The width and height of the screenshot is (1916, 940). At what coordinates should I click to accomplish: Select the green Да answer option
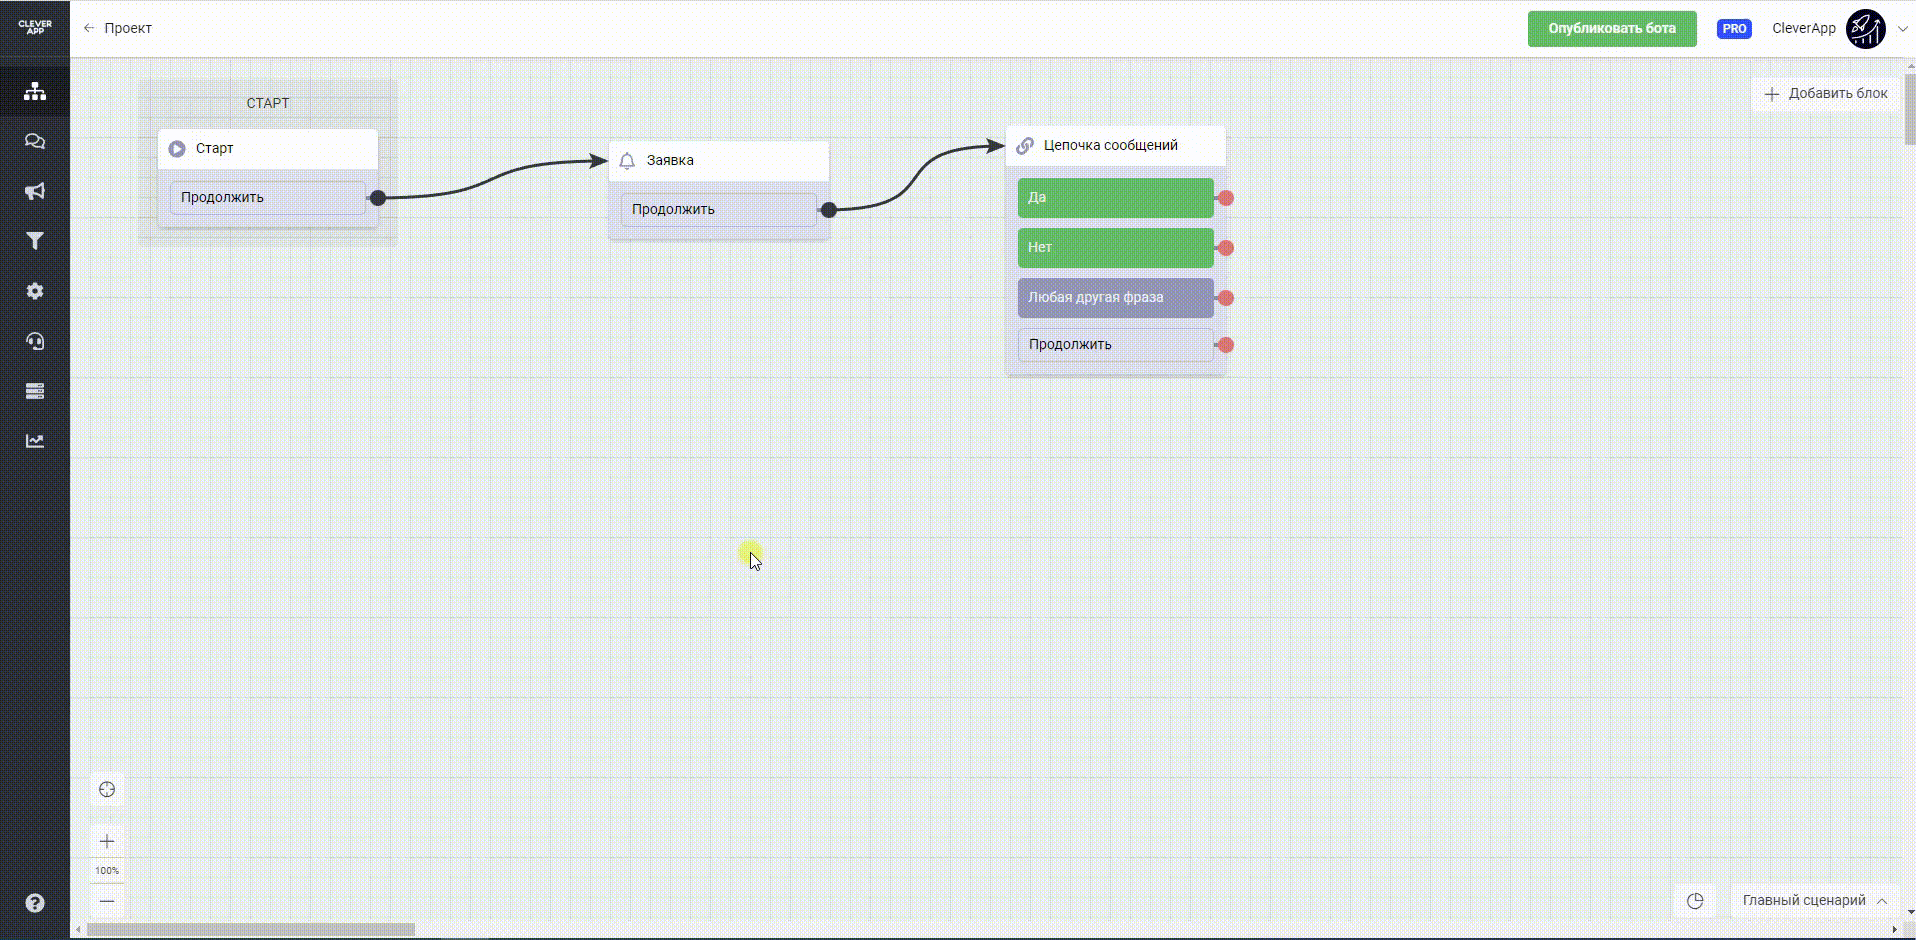pyautogui.click(x=1115, y=198)
